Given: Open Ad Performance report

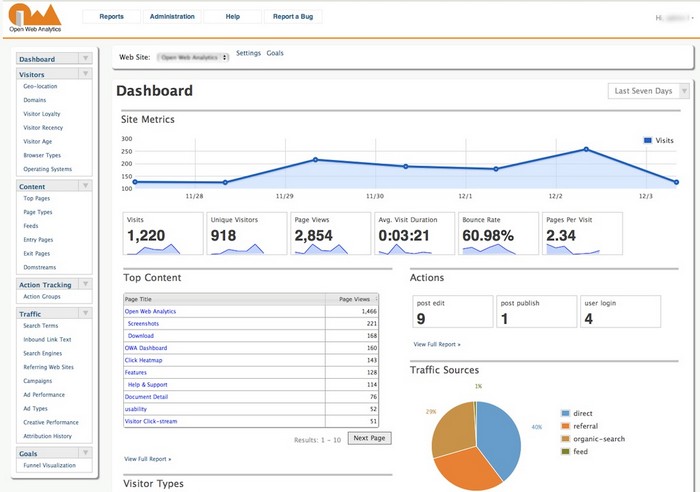Looking at the screenshot, I should pyautogui.click(x=44, y=395).
